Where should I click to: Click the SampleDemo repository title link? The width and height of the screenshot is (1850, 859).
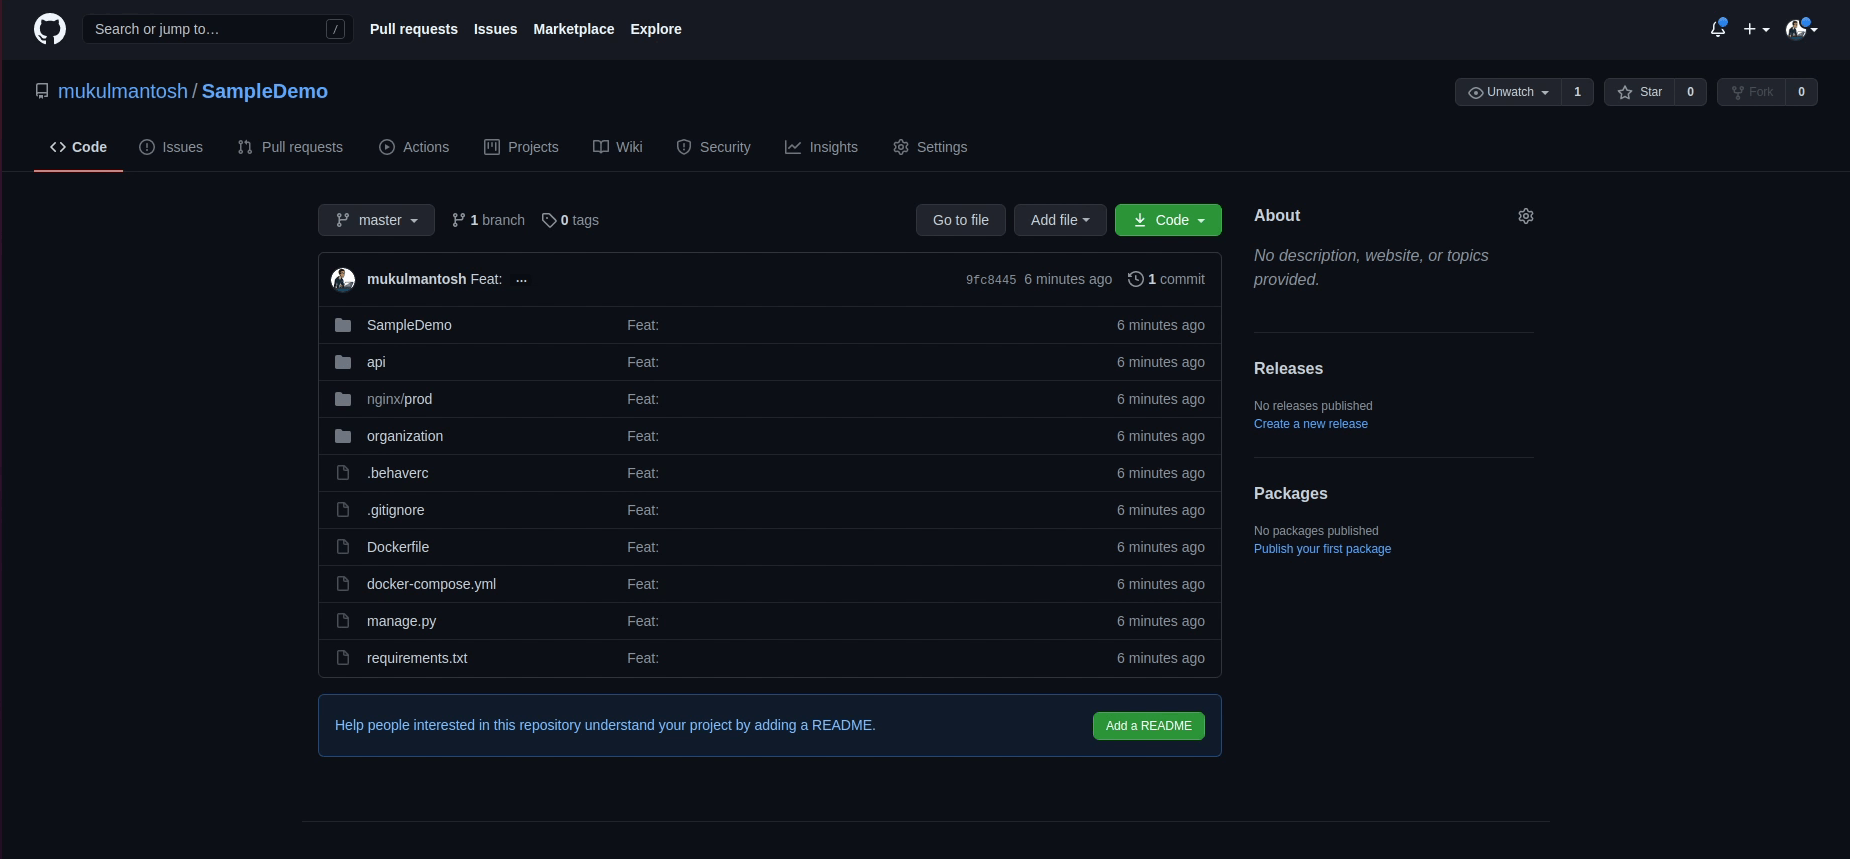click(x=265, y=91)
